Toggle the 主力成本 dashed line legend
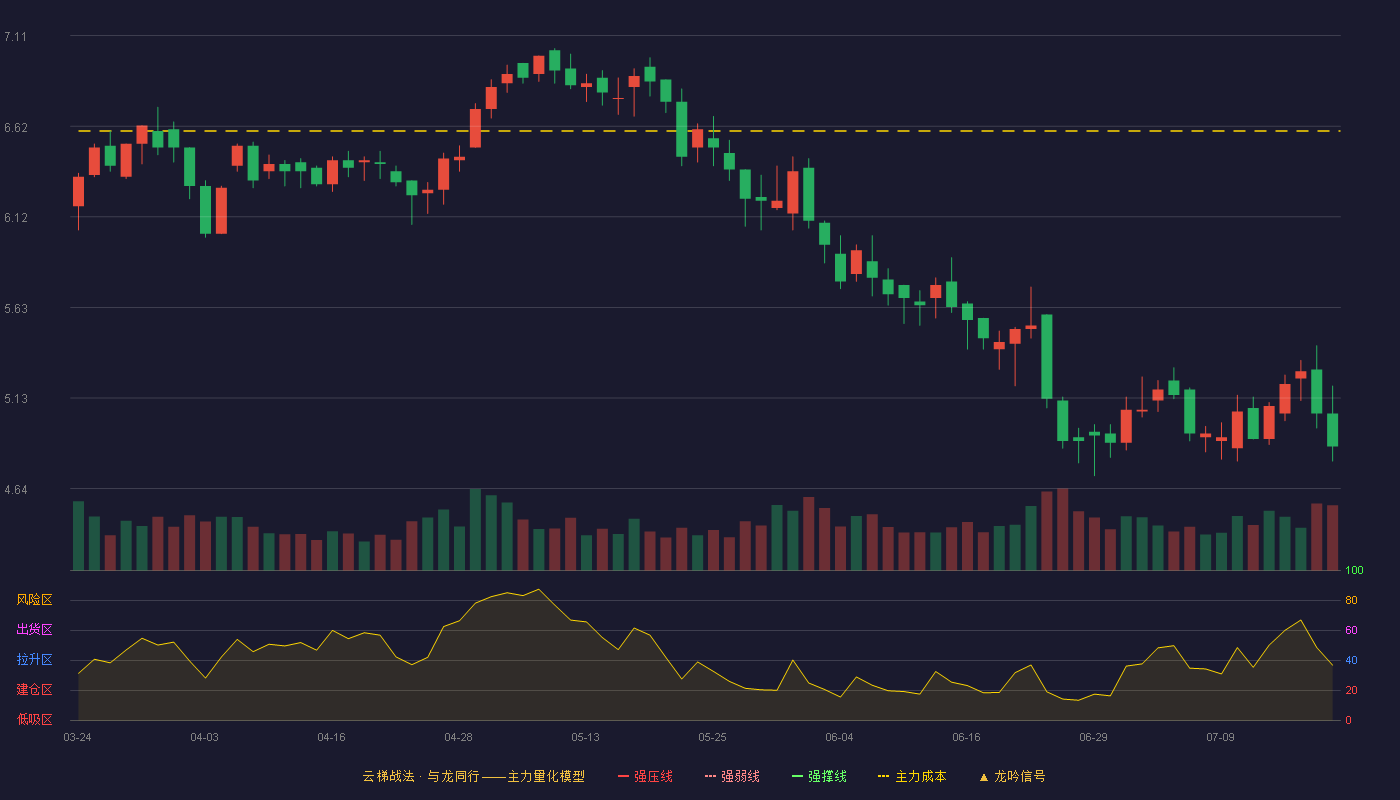This screenshot has width=1400, height=800. pos(912,776)
